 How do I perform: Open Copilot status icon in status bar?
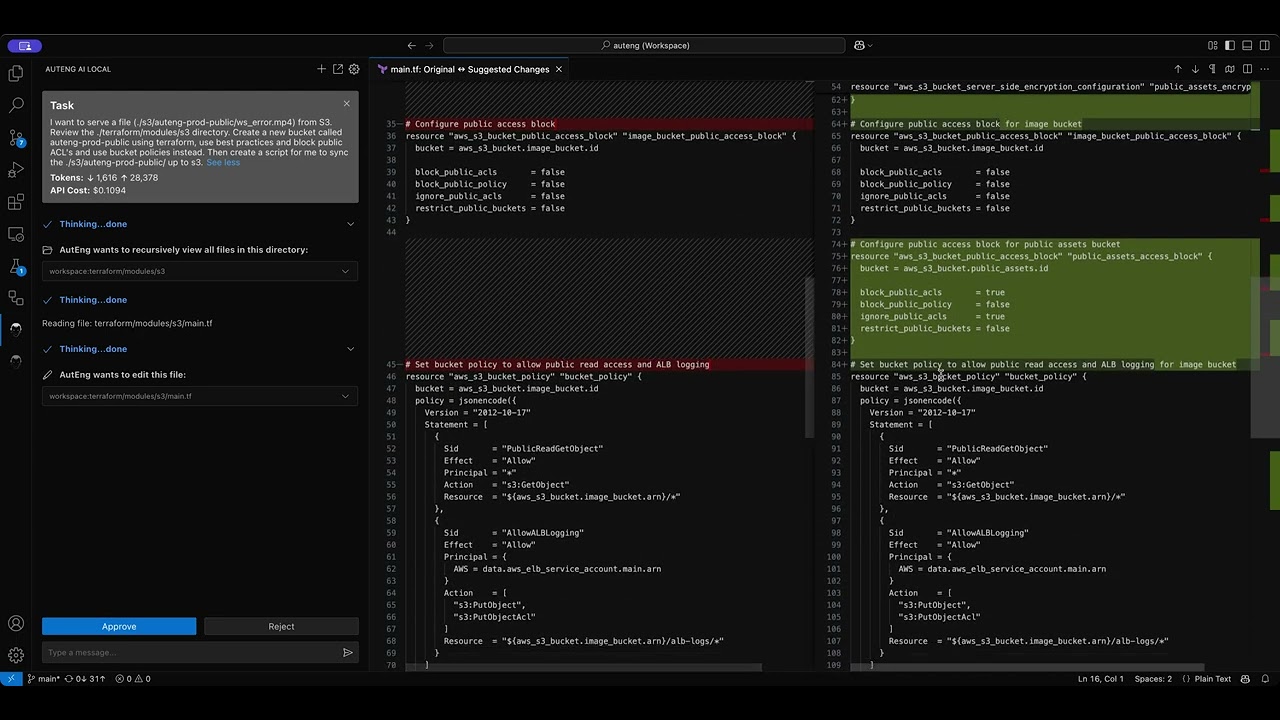[1245, 678]
